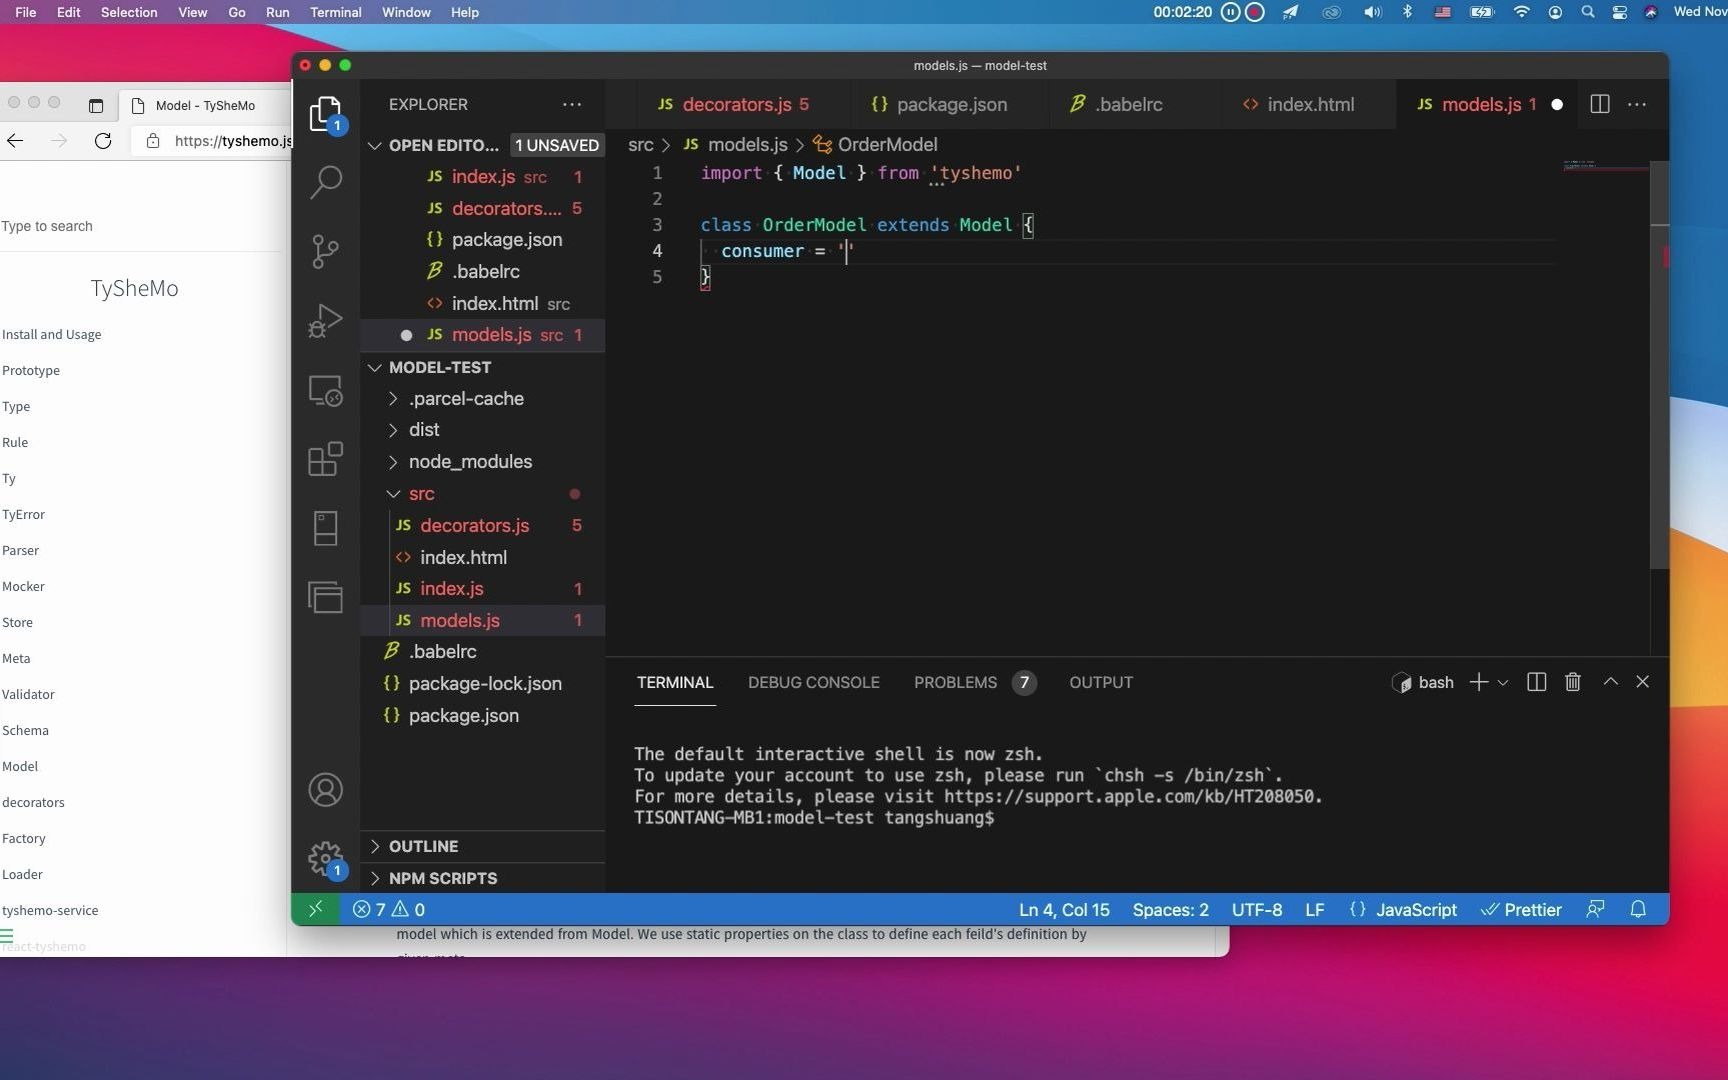Image resolution: width=1728 pixels, height=1080 pixels.
Task: Click the code minimap in editor
Action: (1604, 166)
